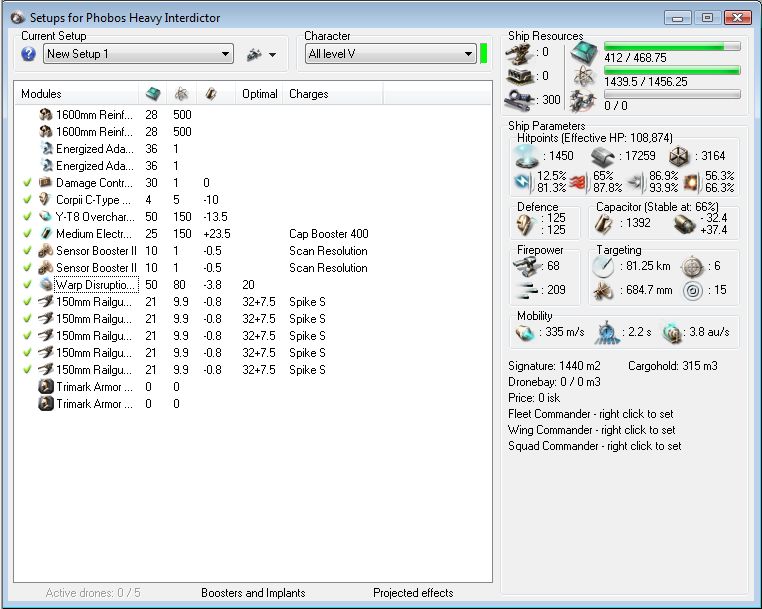This screenshot has width=762, height=609.
Task: Toggle the Y-T8 Overcharged module check mark
Action: pyautogui.click(x=27, y=217)
